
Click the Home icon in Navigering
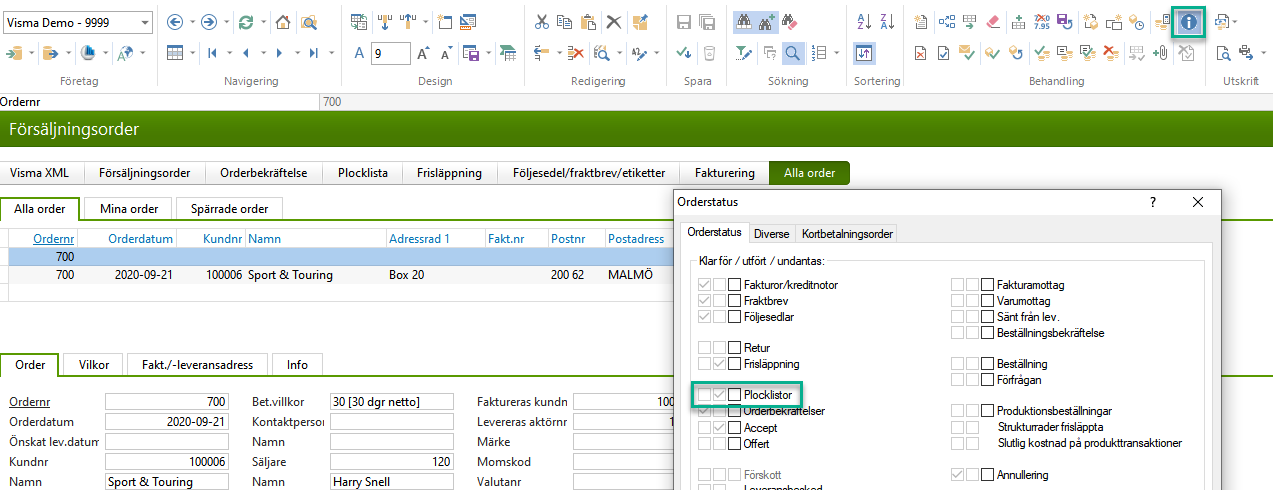pyautogui.click(x=283, y=22)
